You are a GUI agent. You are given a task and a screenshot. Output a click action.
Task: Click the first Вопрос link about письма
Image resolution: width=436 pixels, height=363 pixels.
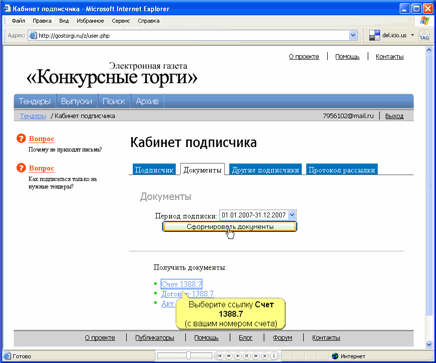click(x=41, y=139)
